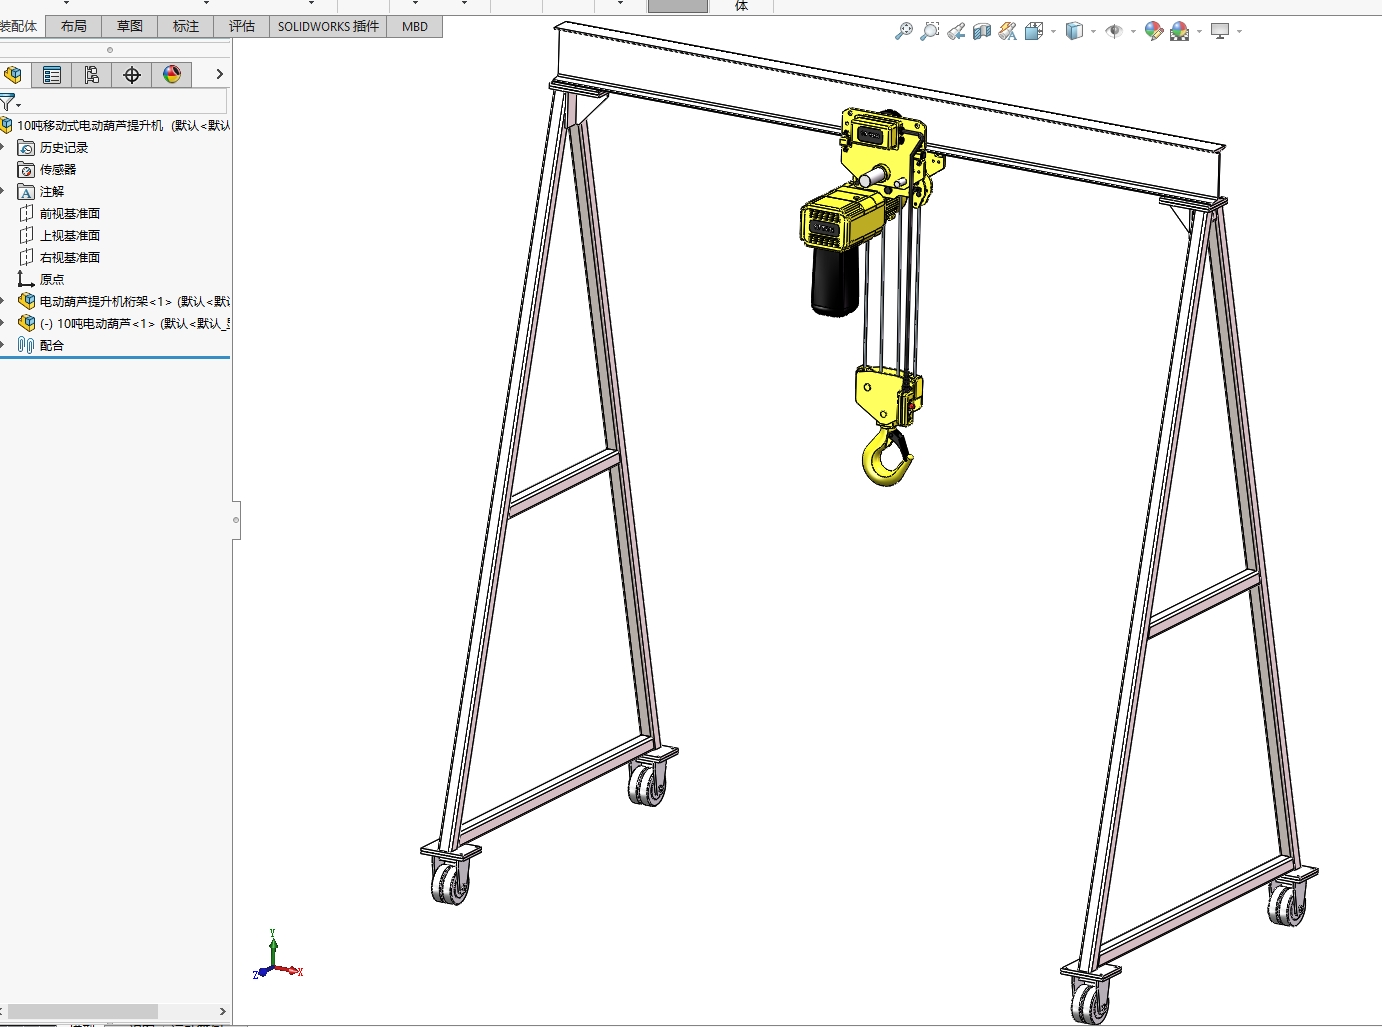
Task: Open Display Style dropdown arrow
Action: point(1093,32)
